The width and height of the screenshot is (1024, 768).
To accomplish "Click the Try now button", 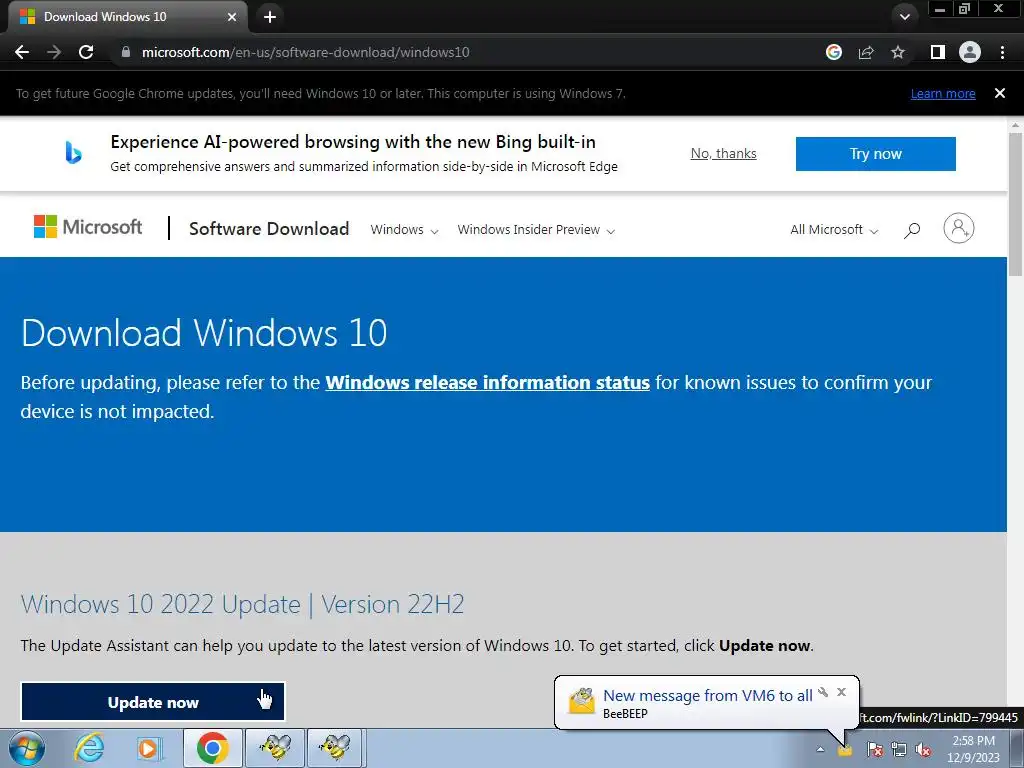I will 876,154.
